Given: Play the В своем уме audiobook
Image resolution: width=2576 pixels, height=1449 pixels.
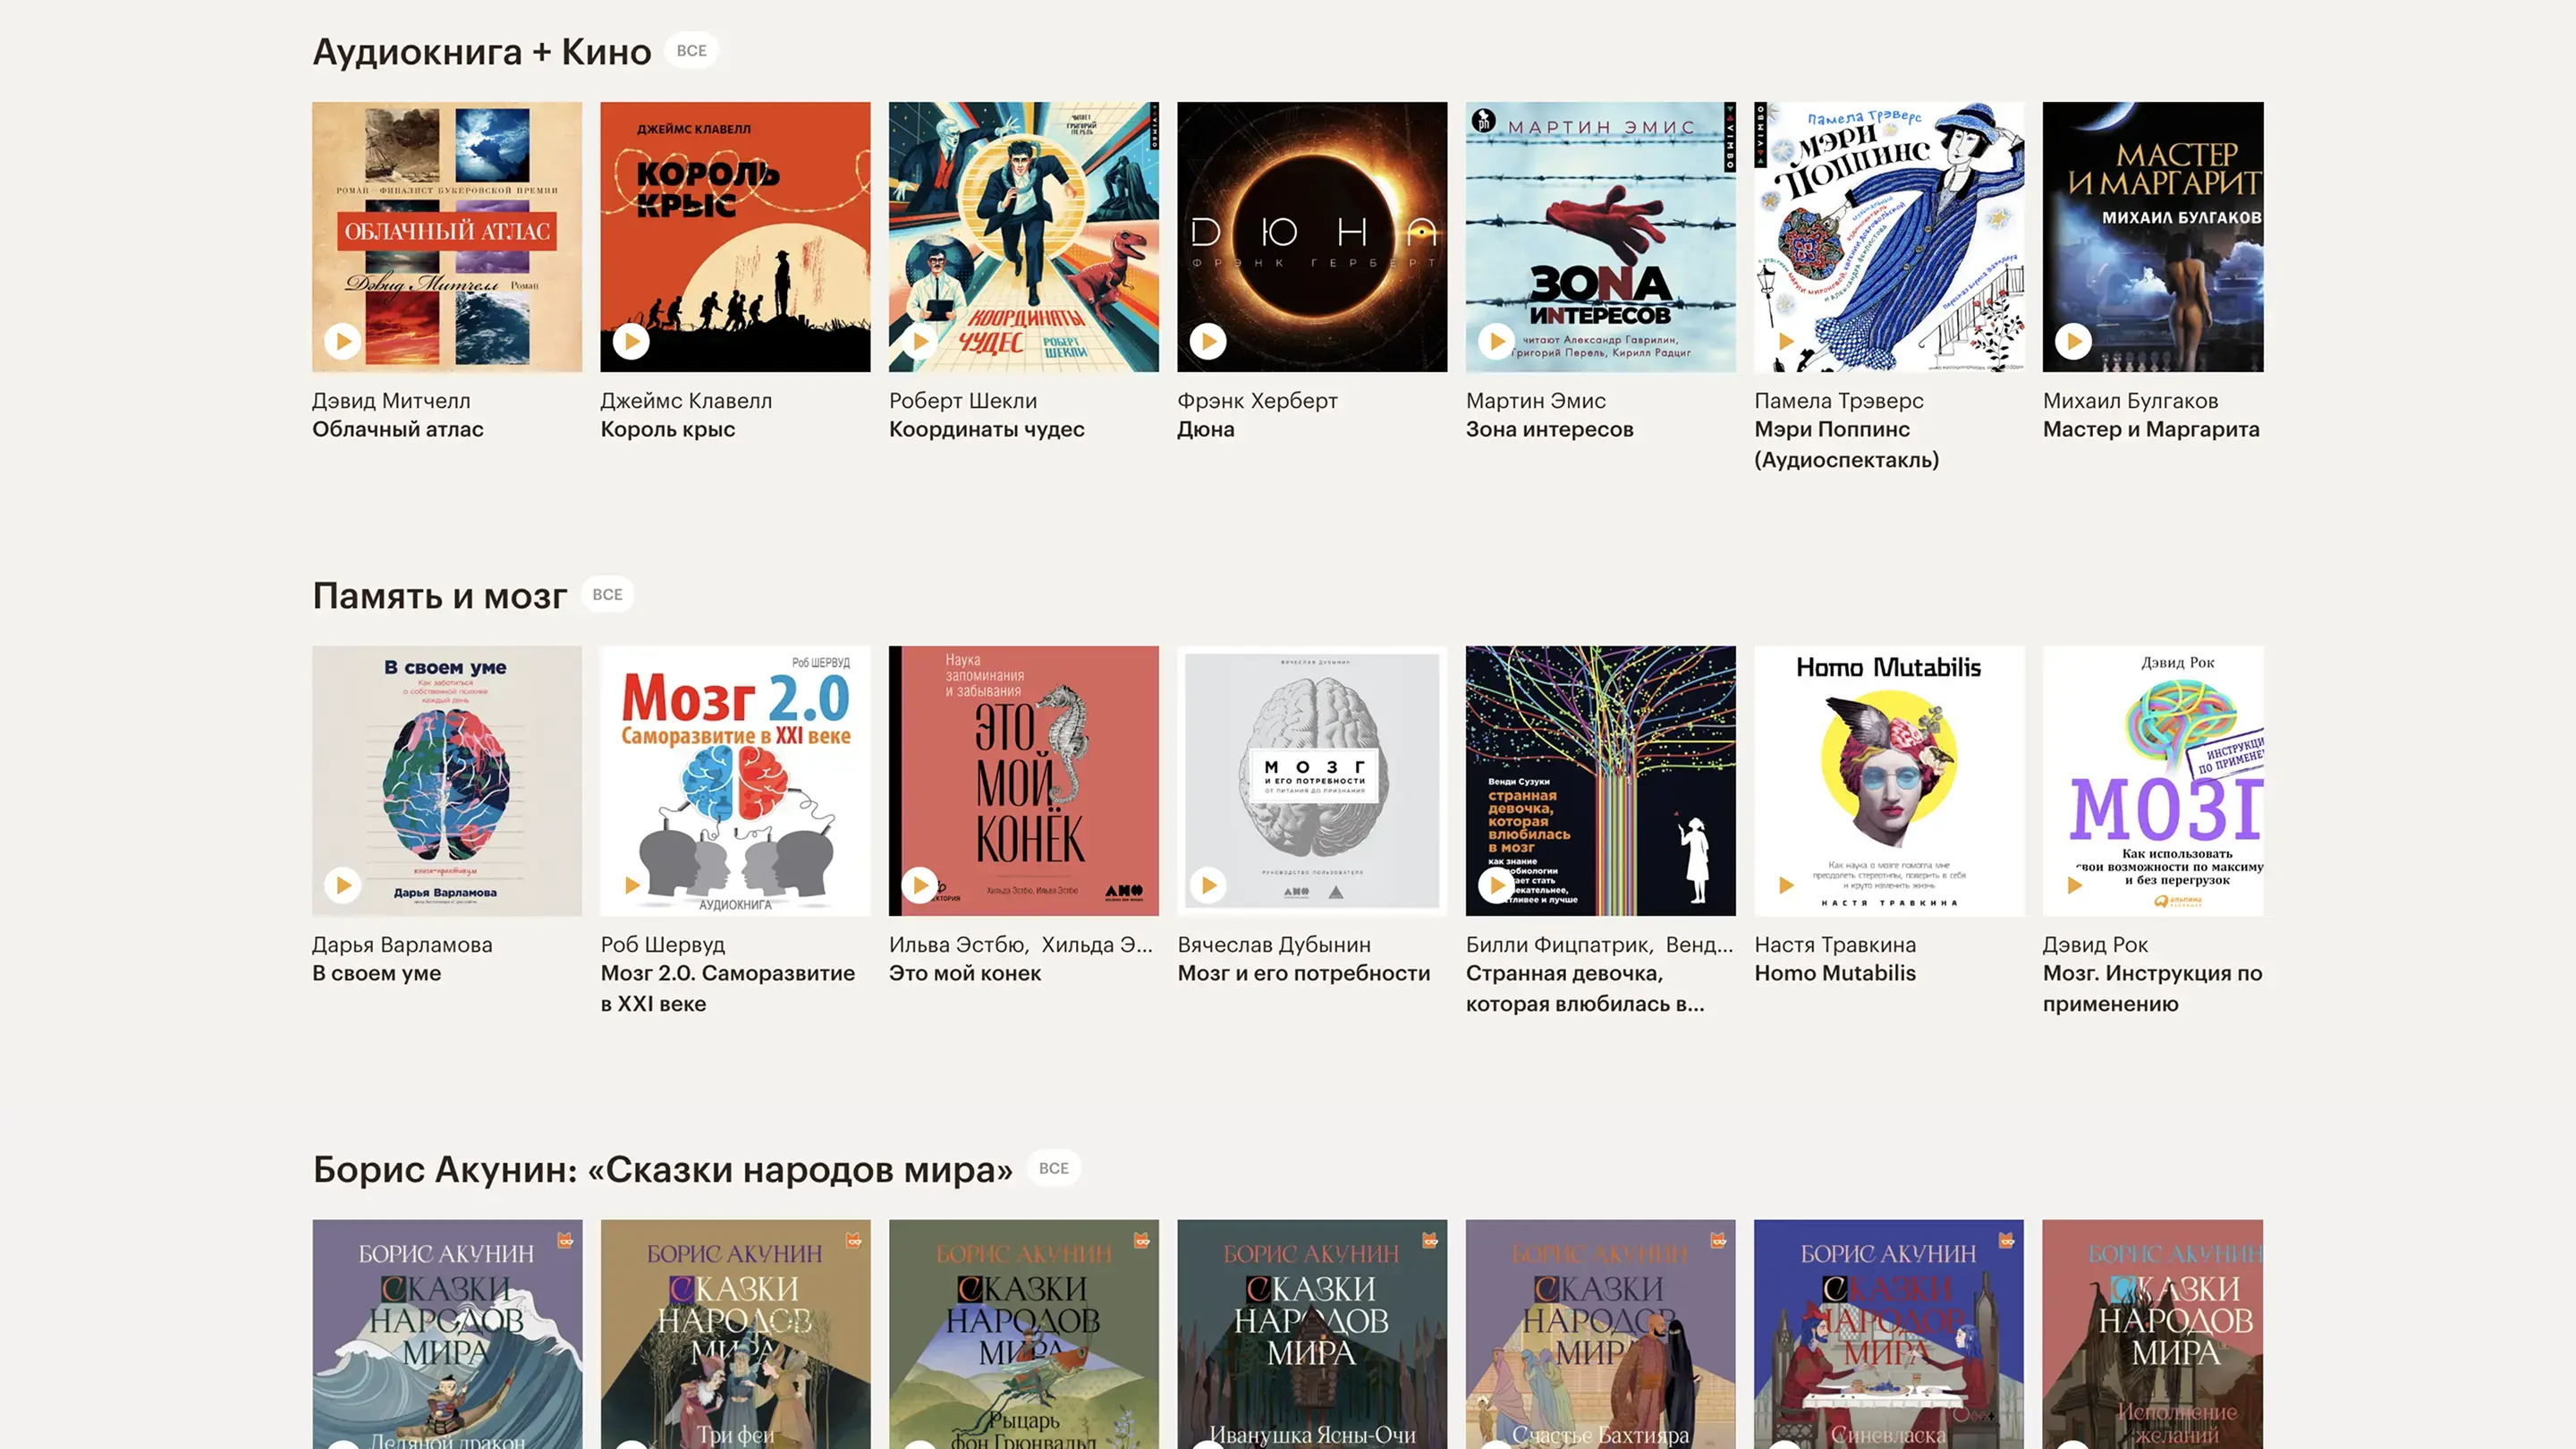Looking at the screenshot, I should click(x=343, y=885).
